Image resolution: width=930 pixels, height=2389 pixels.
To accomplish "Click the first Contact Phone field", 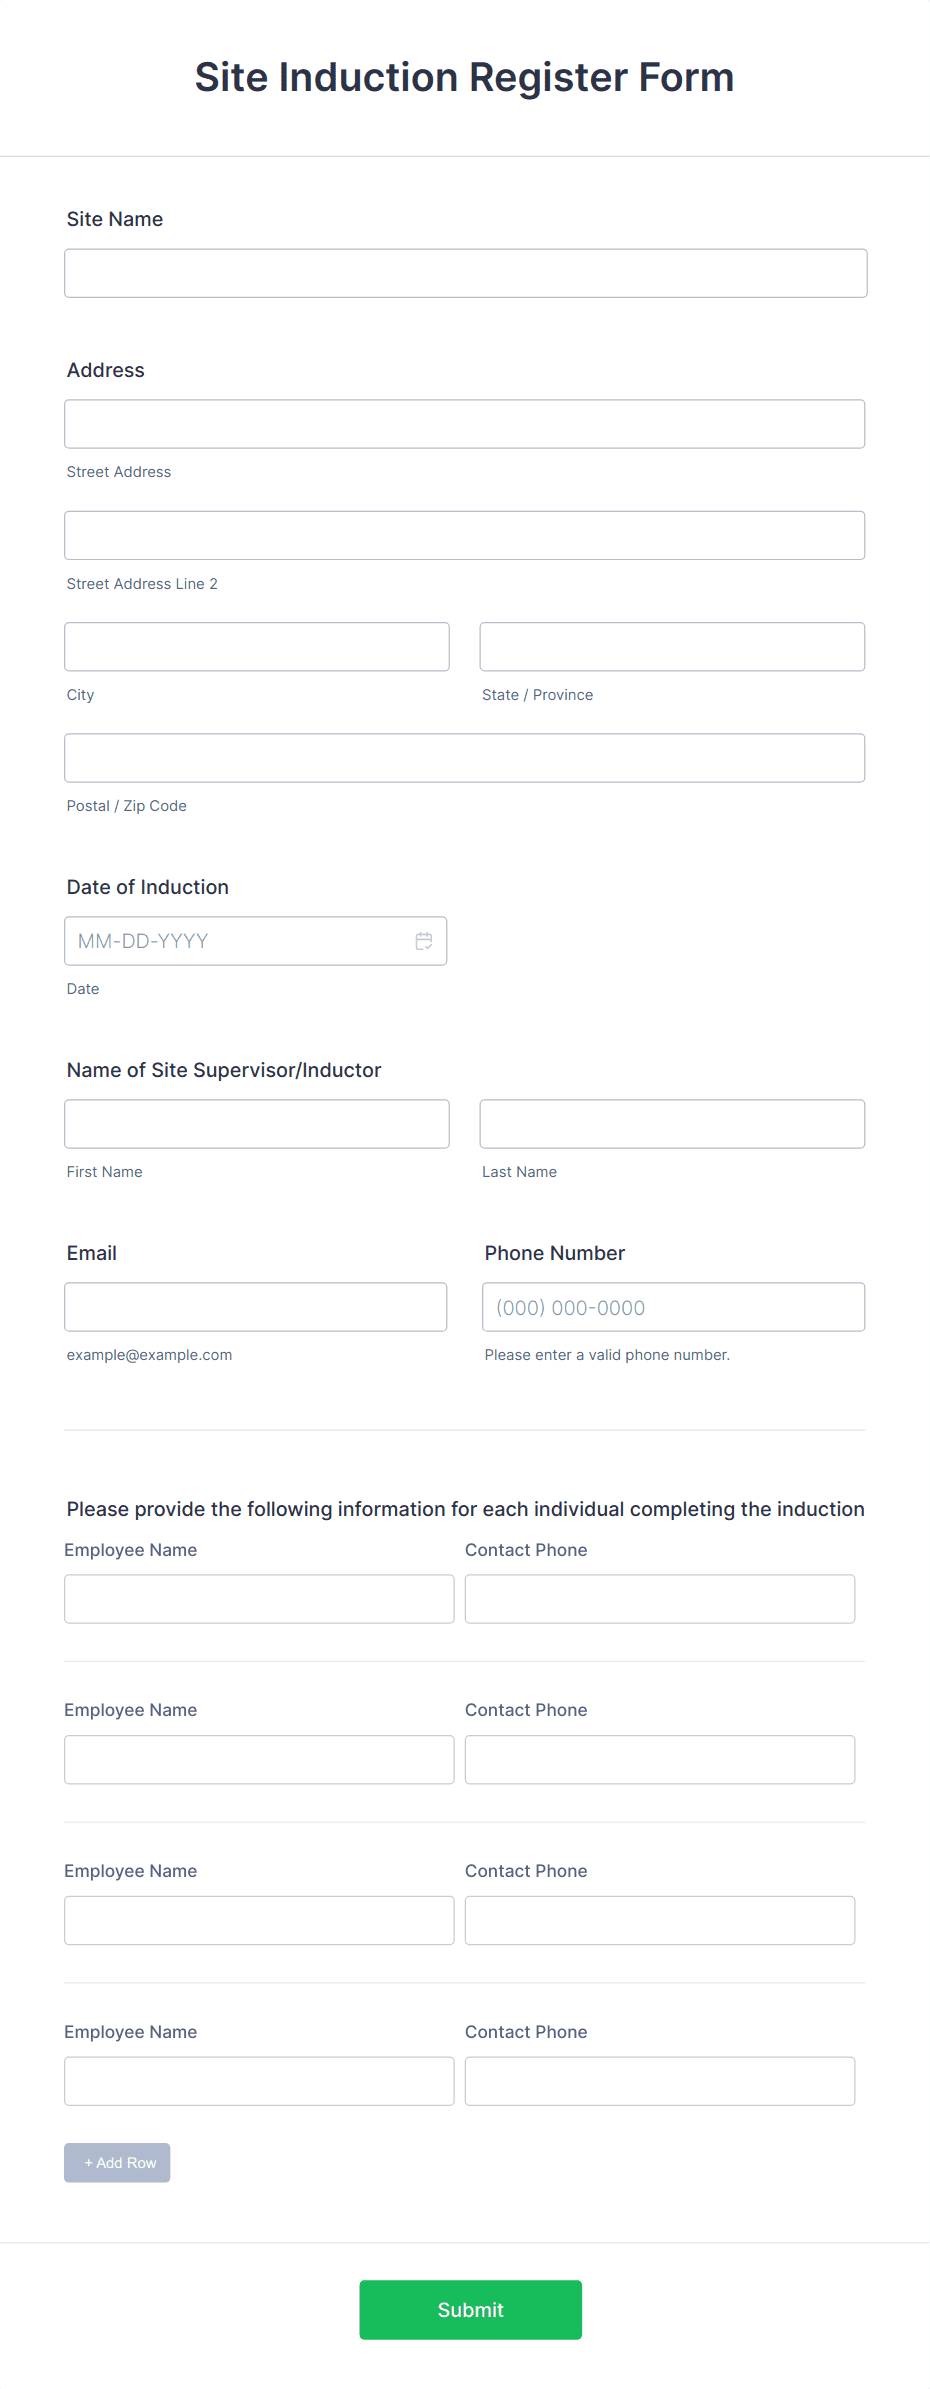I will (659, 1598).
